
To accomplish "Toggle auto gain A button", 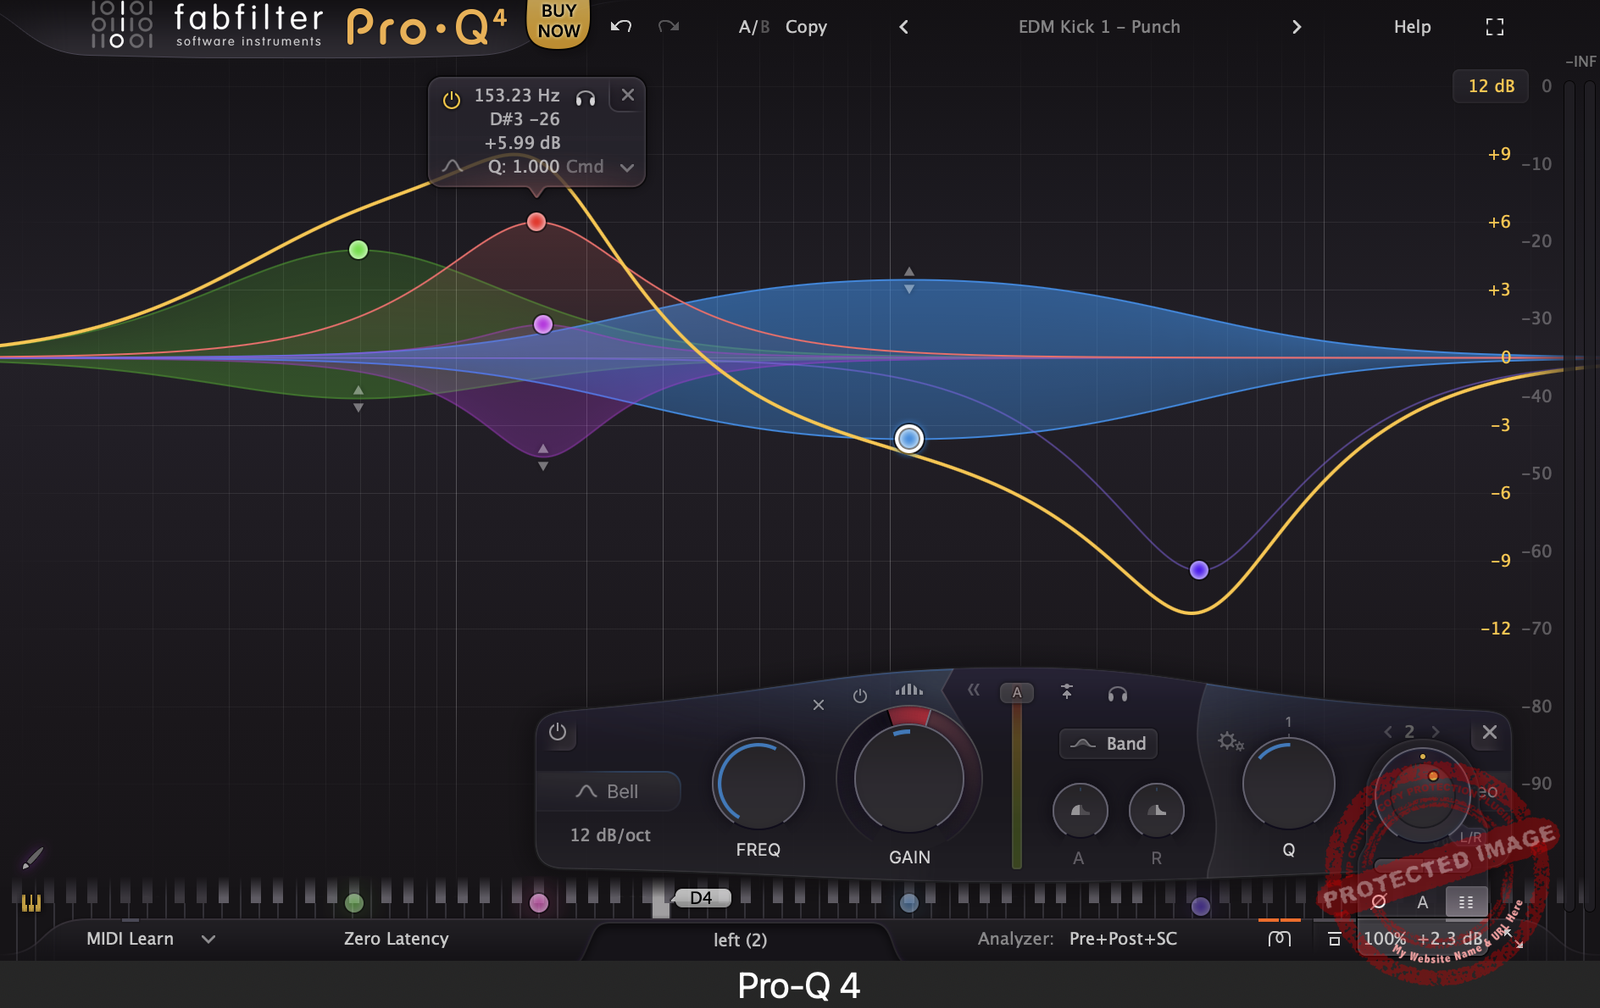I will click(1423, 902).
